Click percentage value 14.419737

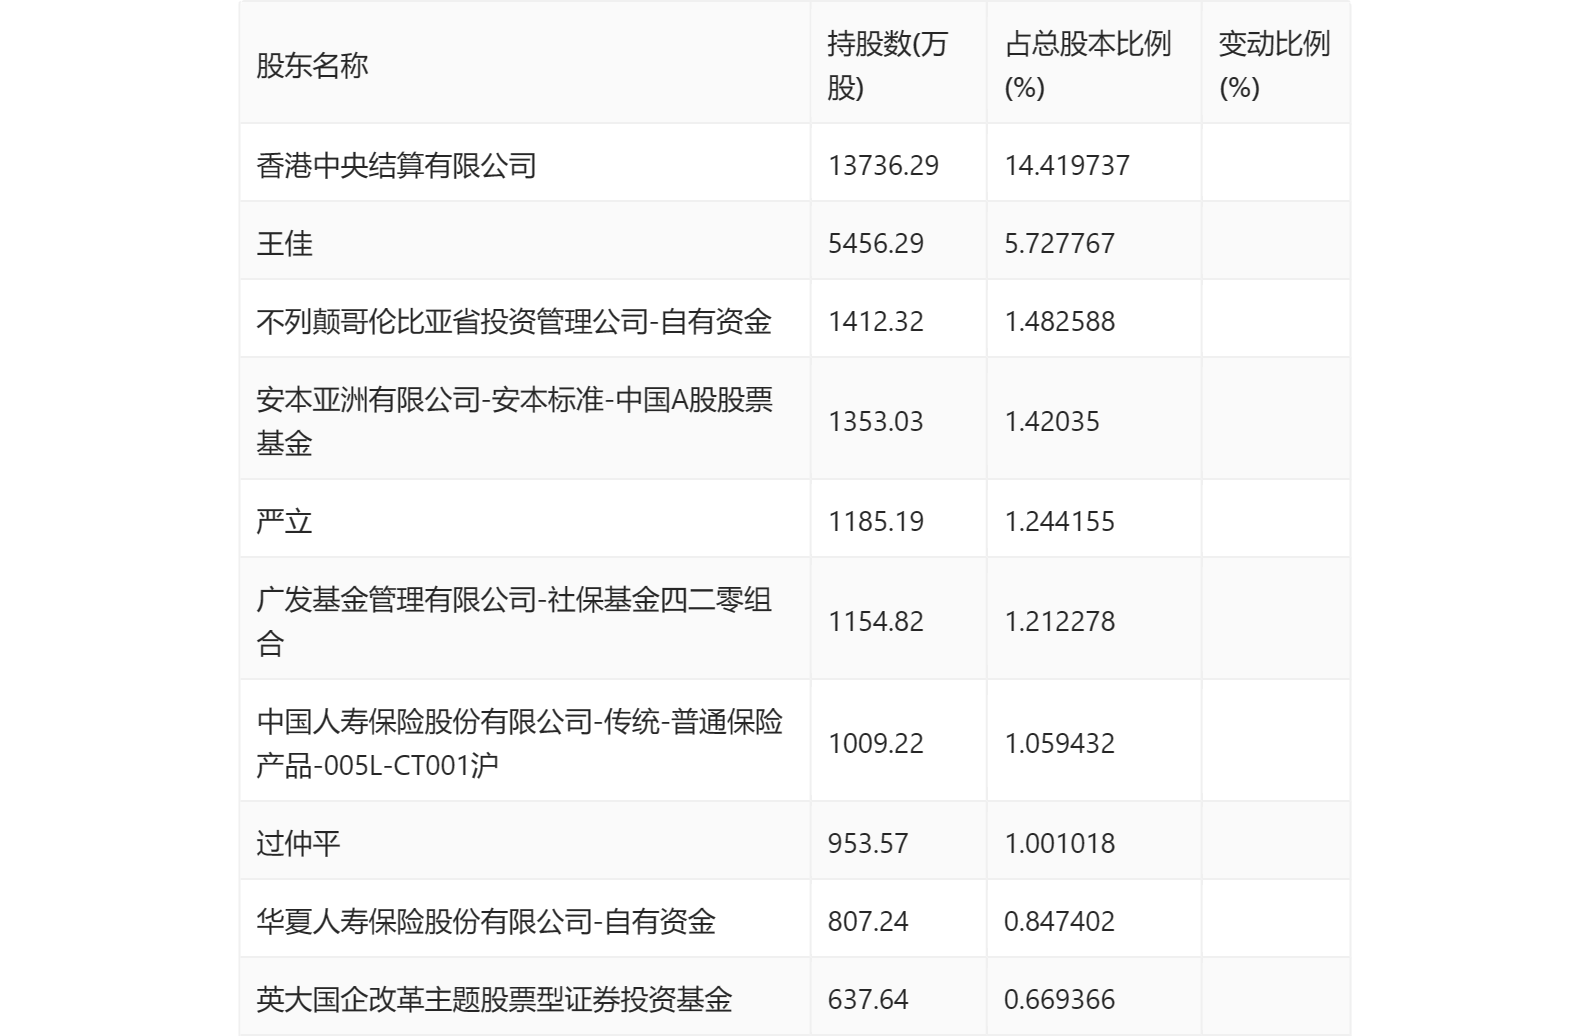click(x=1067, y=165)
